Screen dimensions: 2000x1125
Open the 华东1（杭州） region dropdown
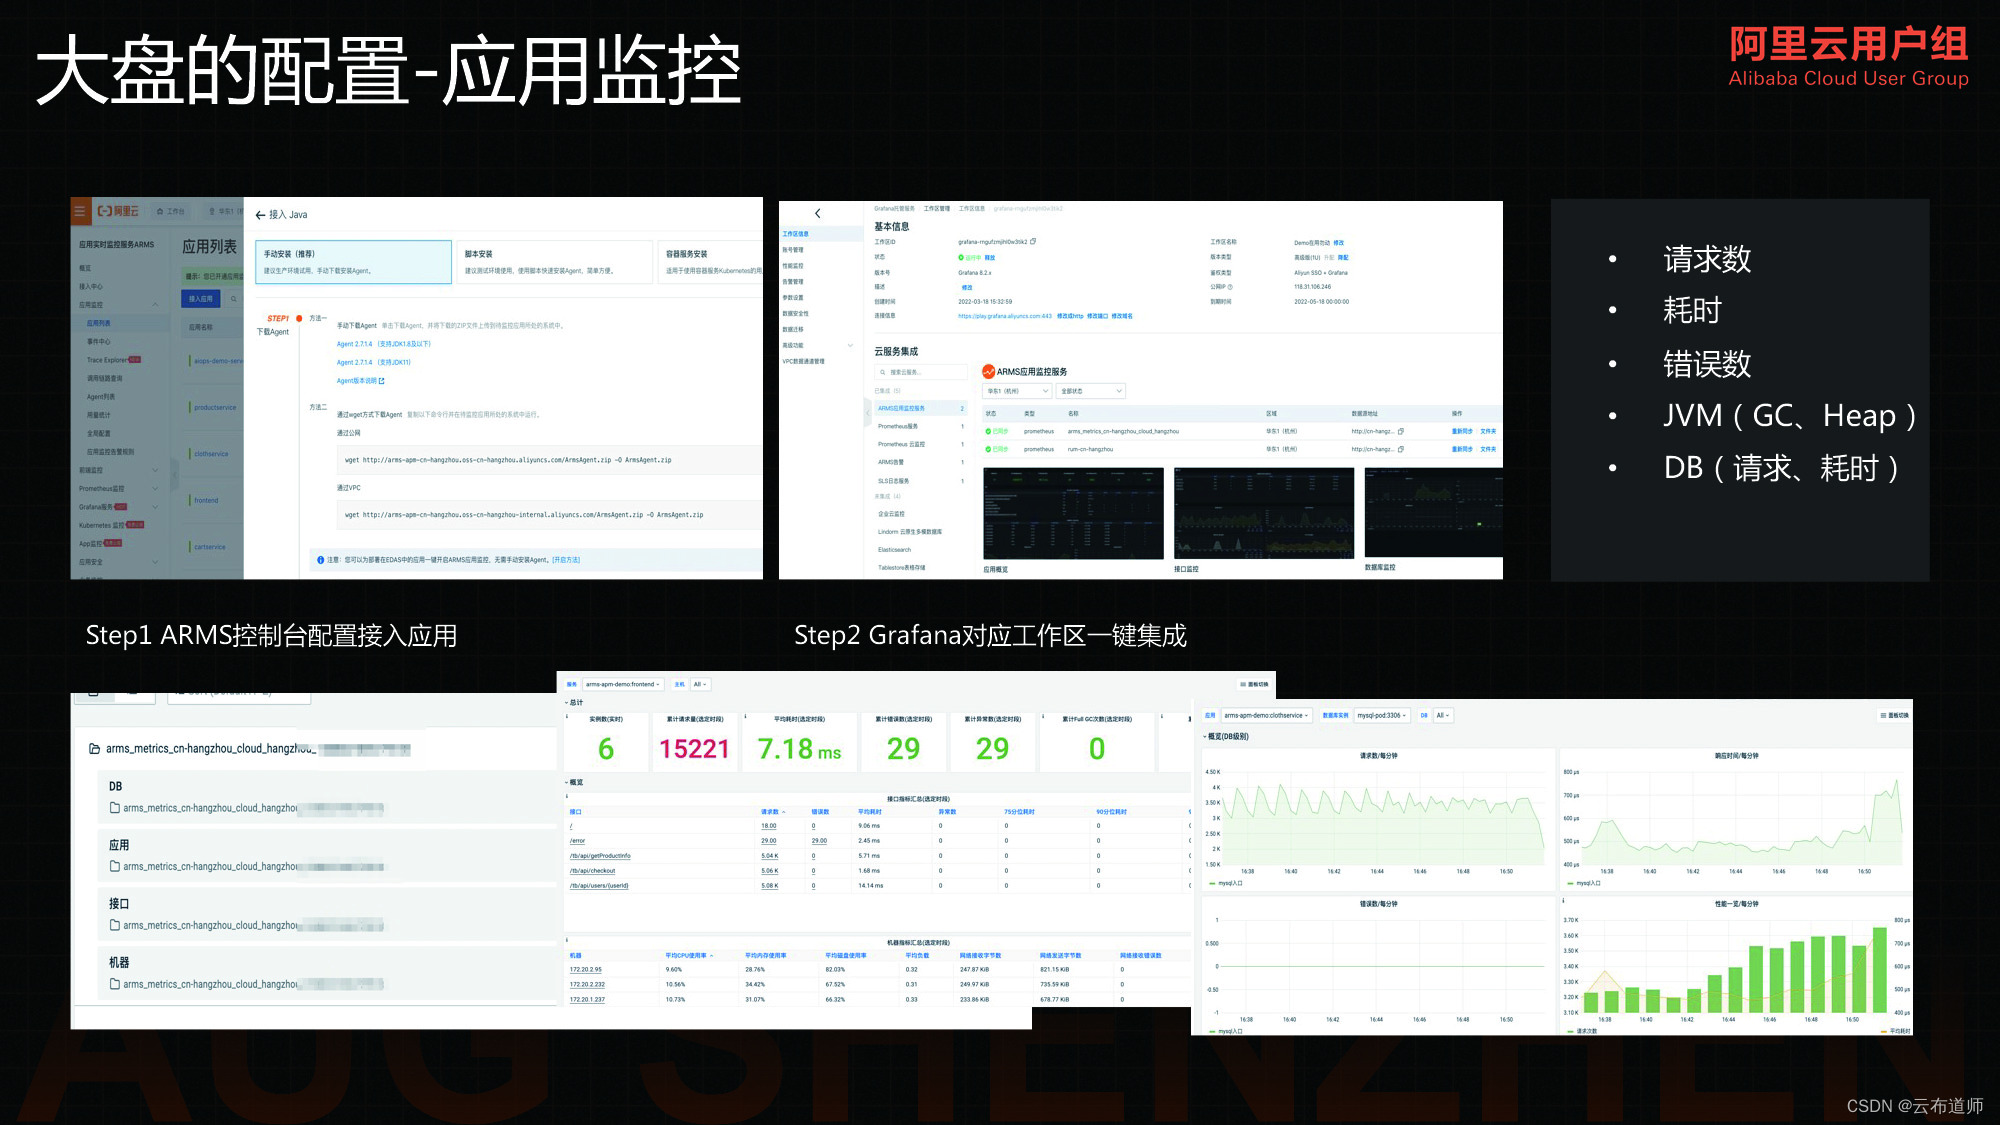[1018, 391]
